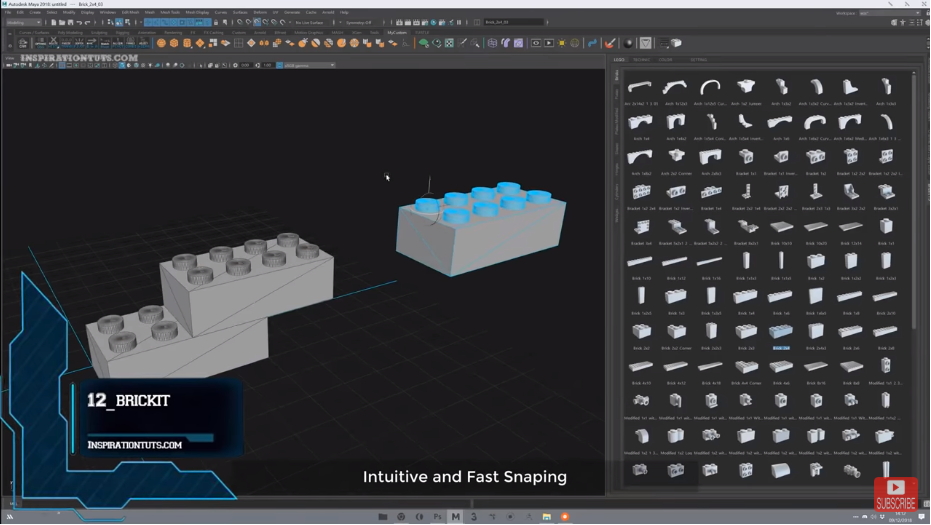Open the Modeling menu set dropdown

click(24, 23)
